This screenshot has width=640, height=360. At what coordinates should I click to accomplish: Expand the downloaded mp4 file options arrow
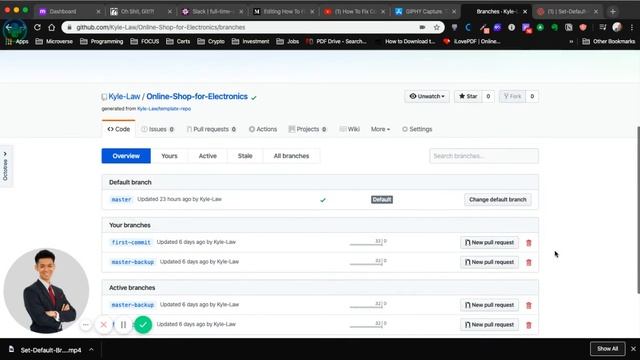tap(91, 350)
